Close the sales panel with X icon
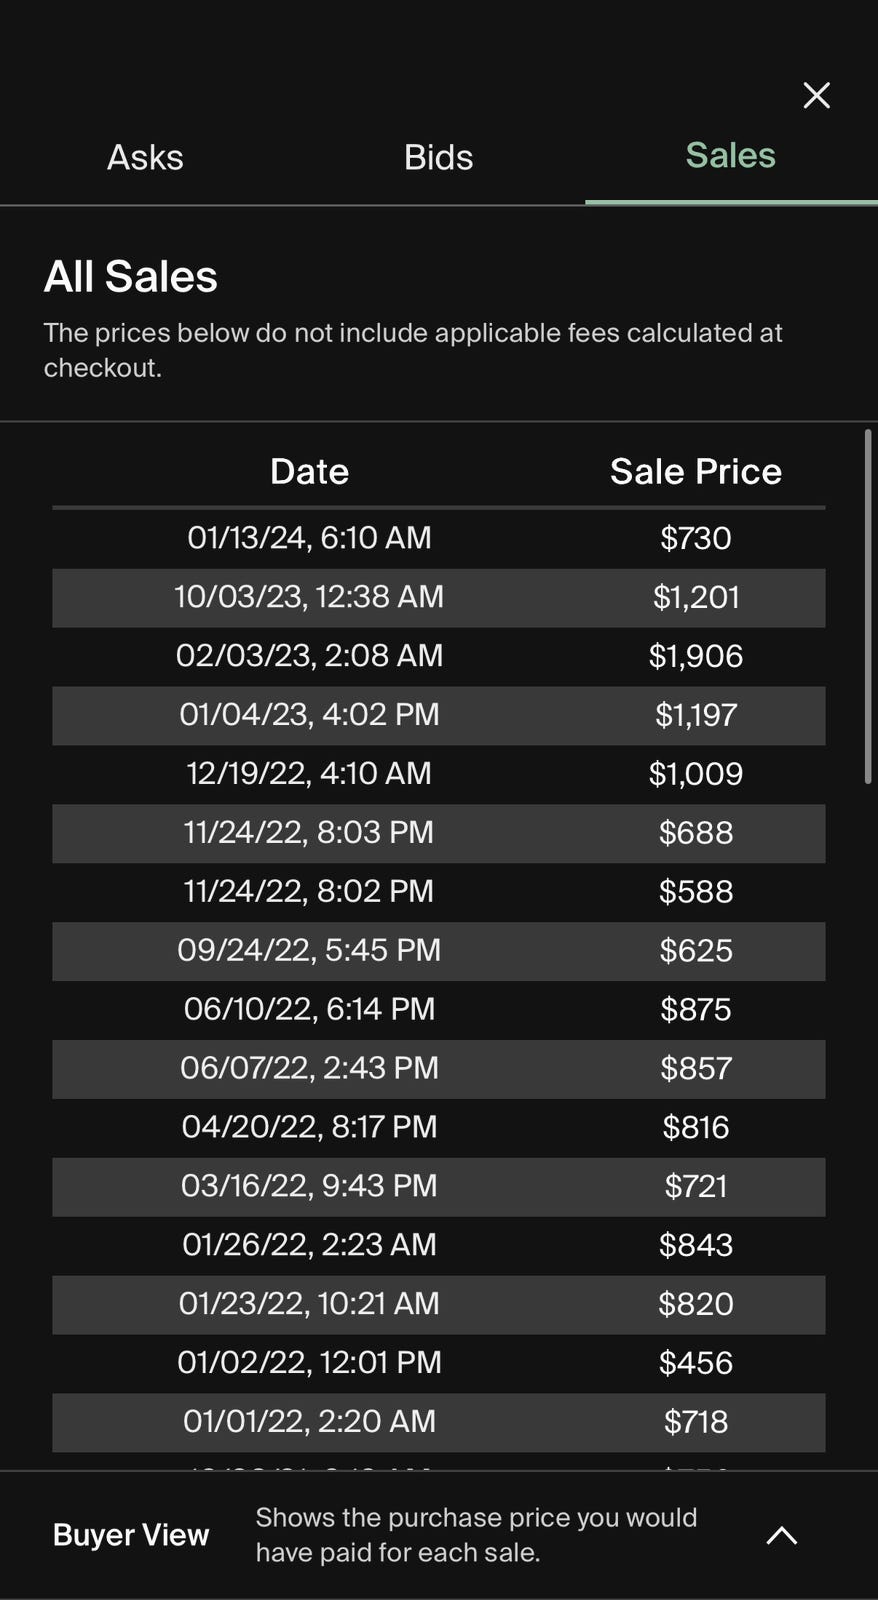The image size is (878, 1600). [x=816, y=95]
